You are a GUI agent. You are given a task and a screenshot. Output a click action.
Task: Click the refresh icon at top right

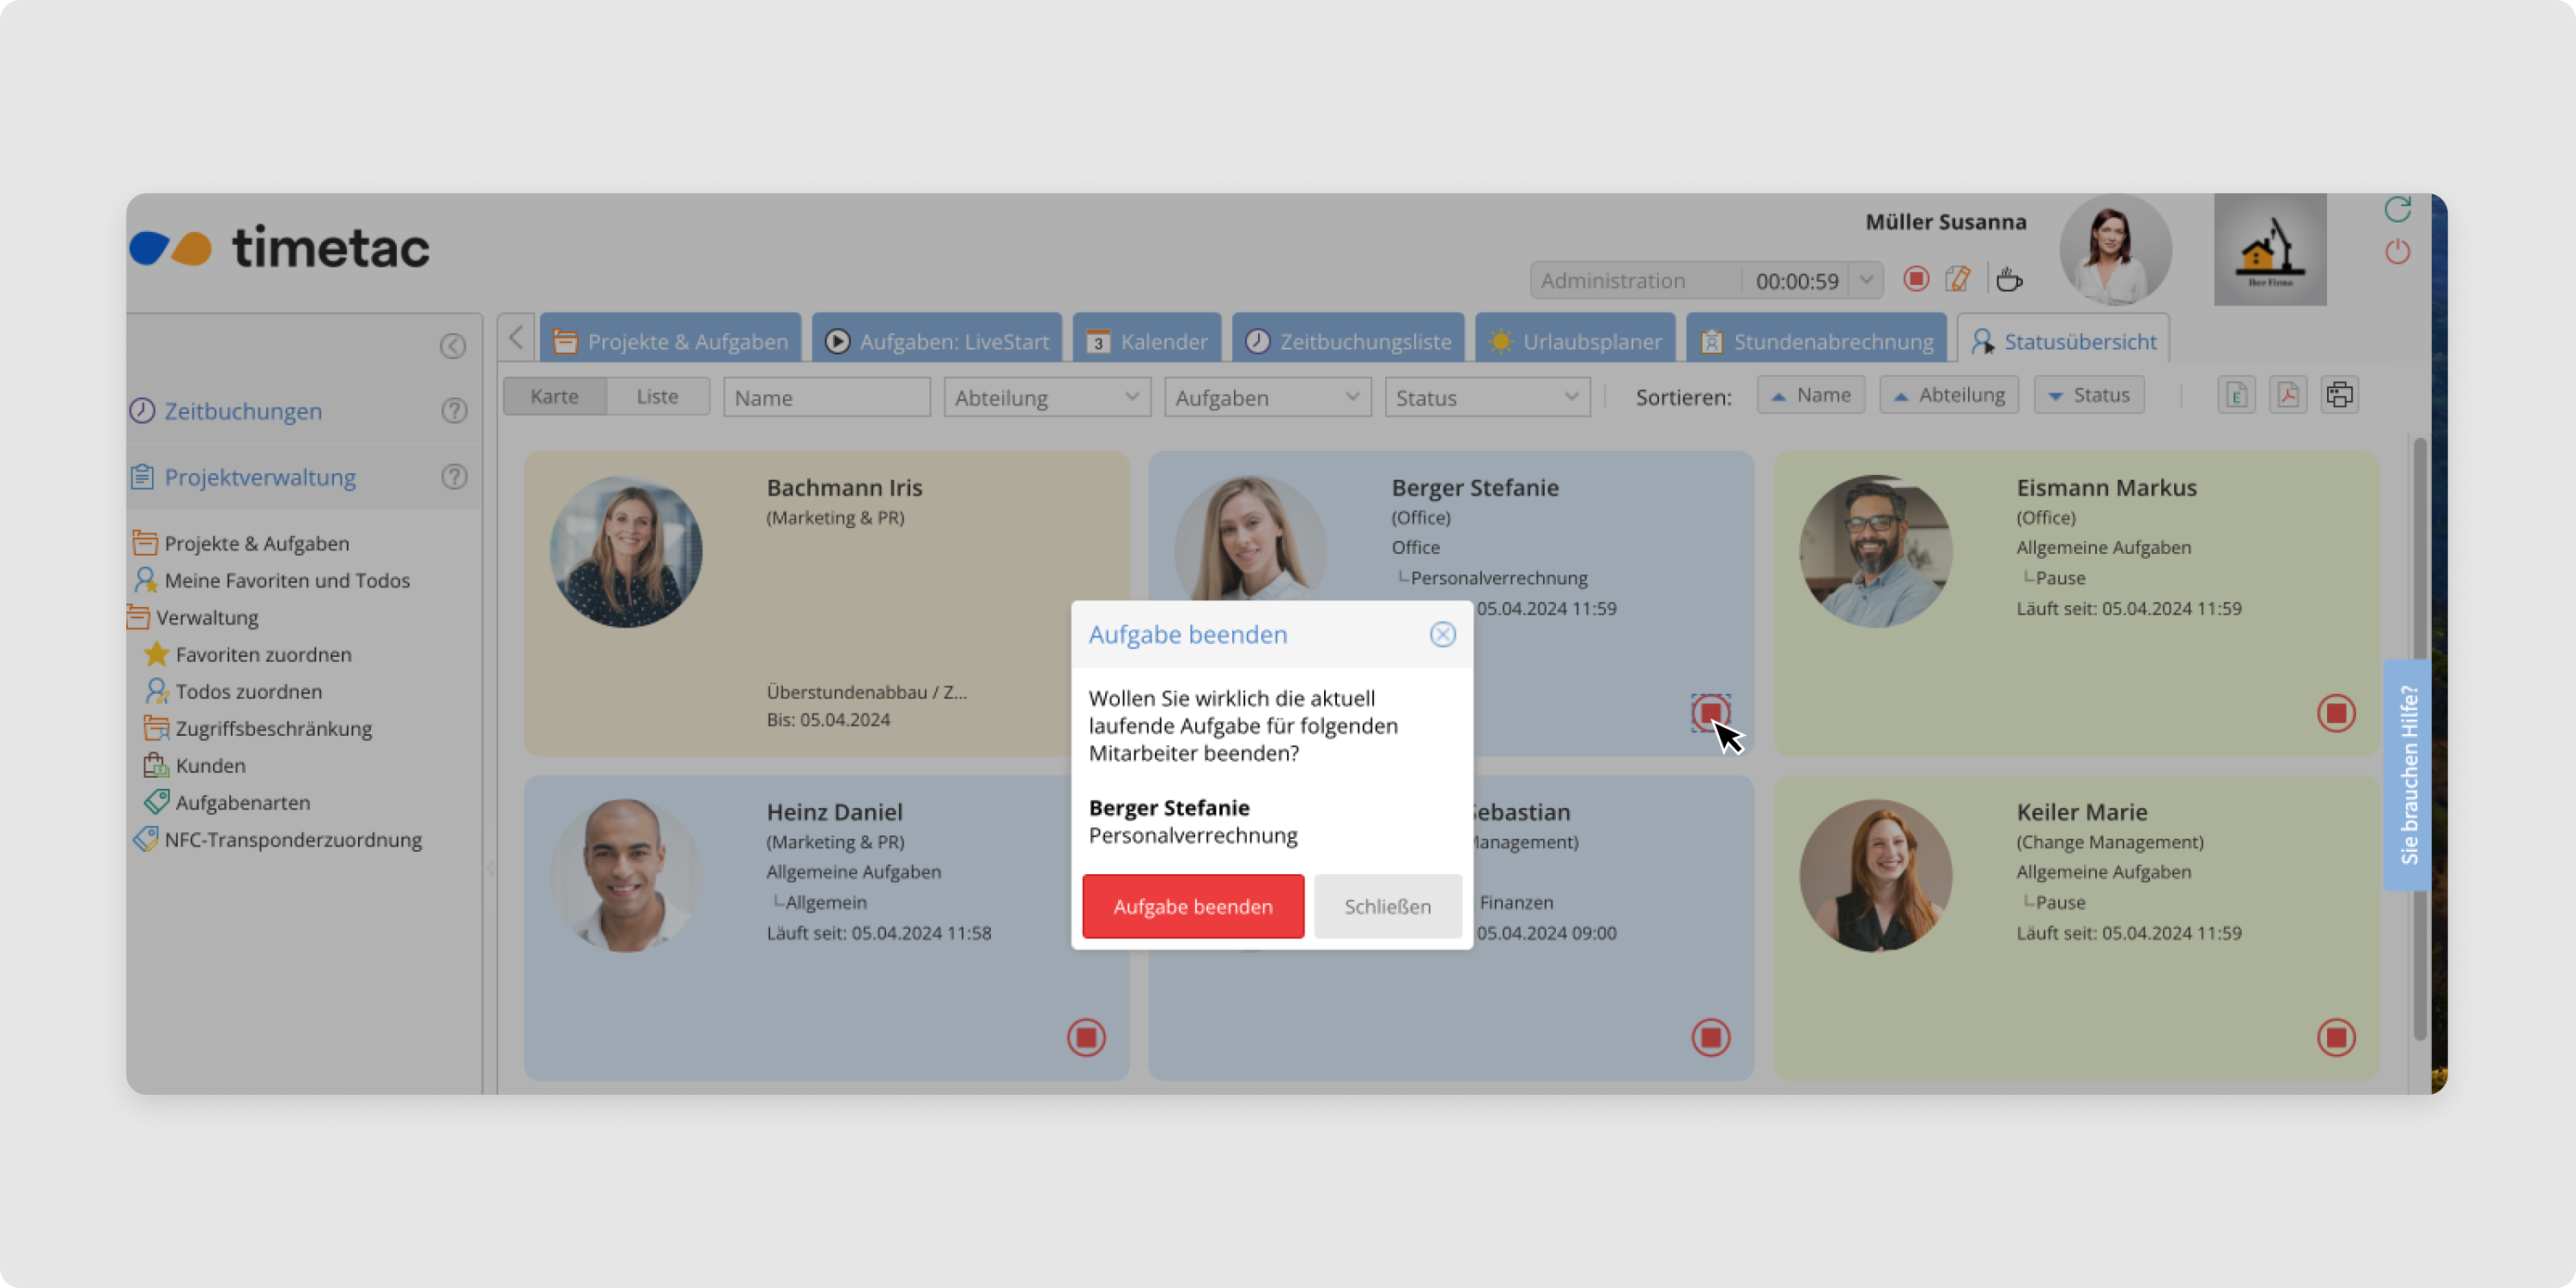coord(2397,209)
